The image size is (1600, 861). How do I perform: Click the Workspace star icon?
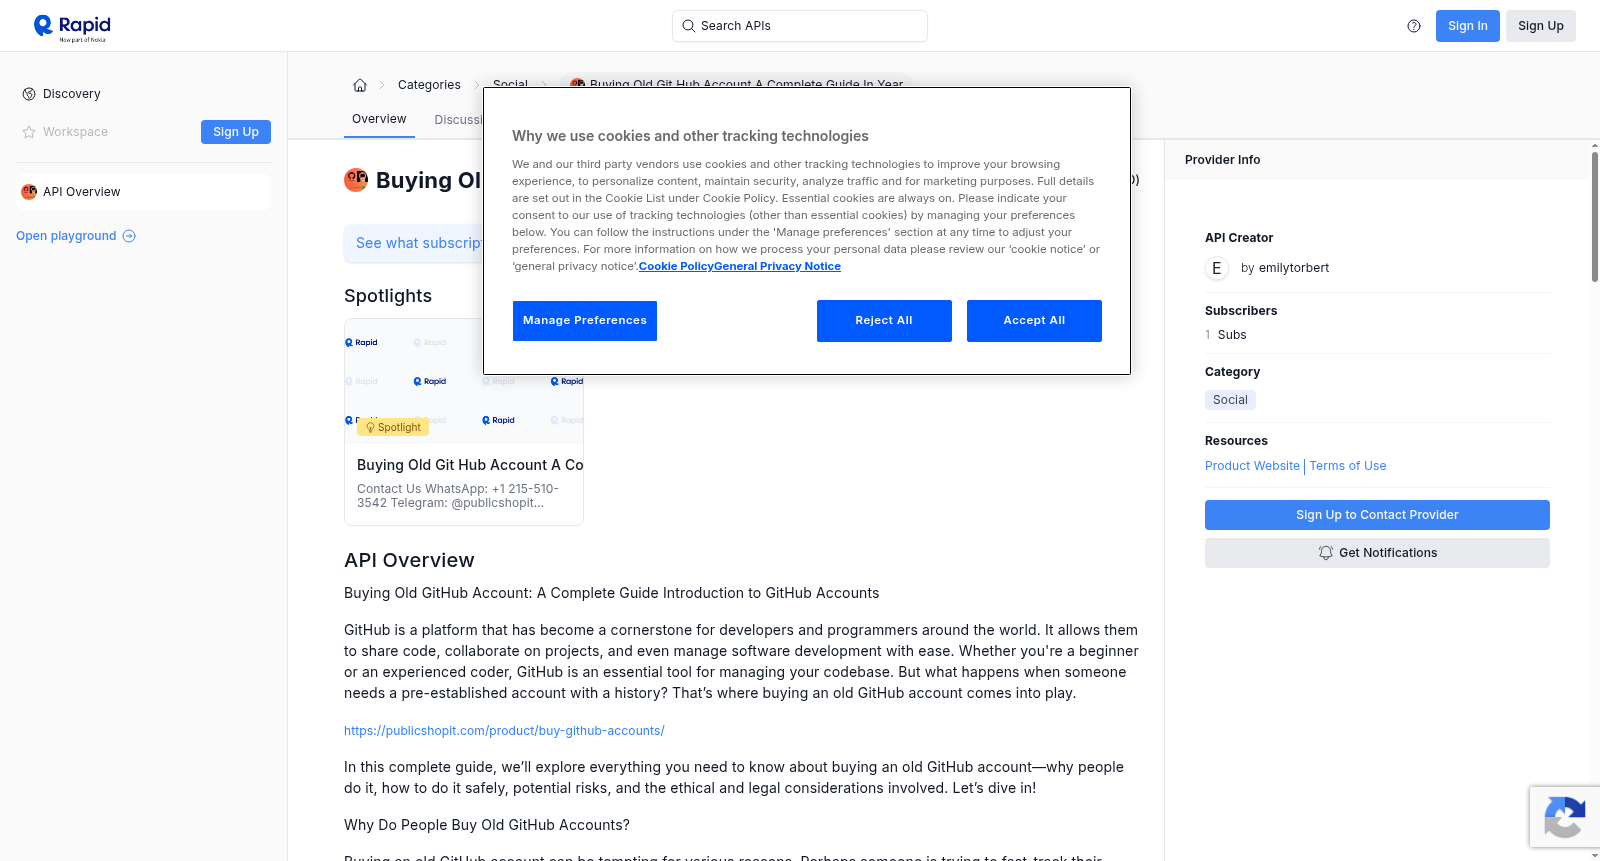[x=29, y=132]
